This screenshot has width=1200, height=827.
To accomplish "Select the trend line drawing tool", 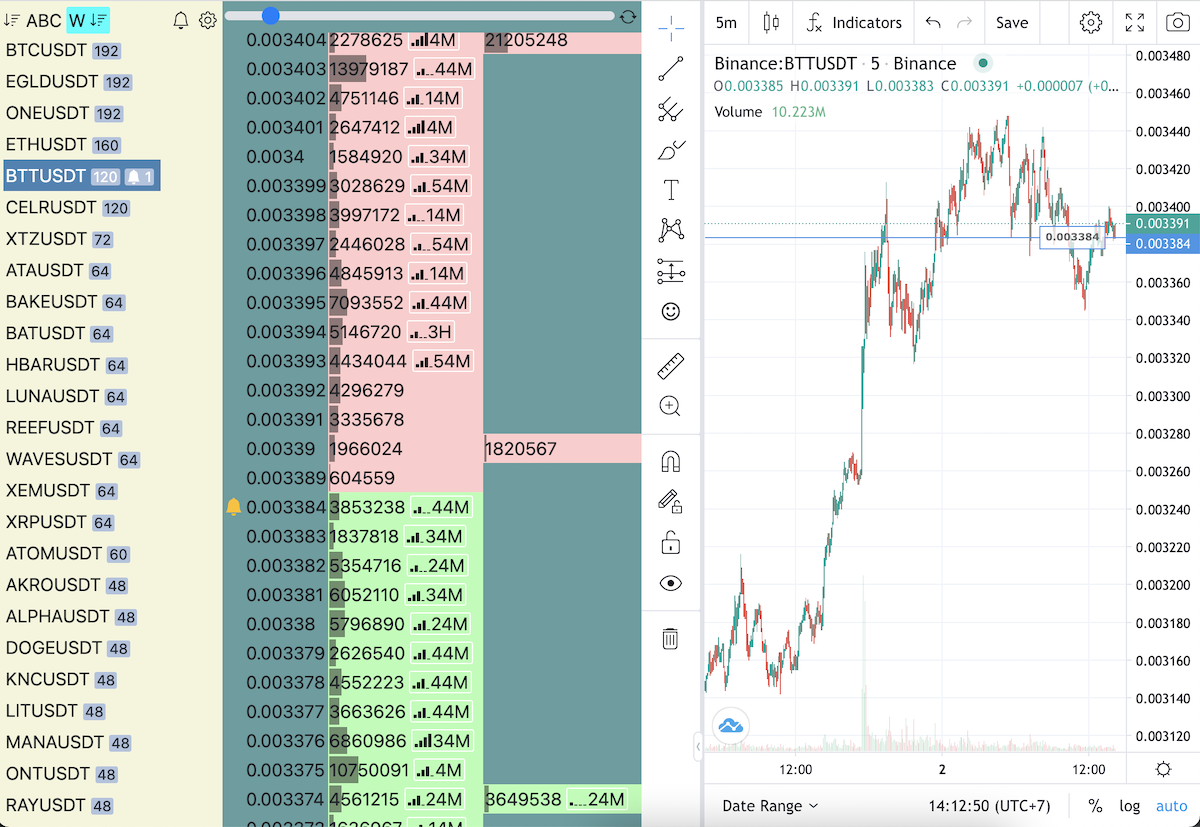I will (671, 68).
